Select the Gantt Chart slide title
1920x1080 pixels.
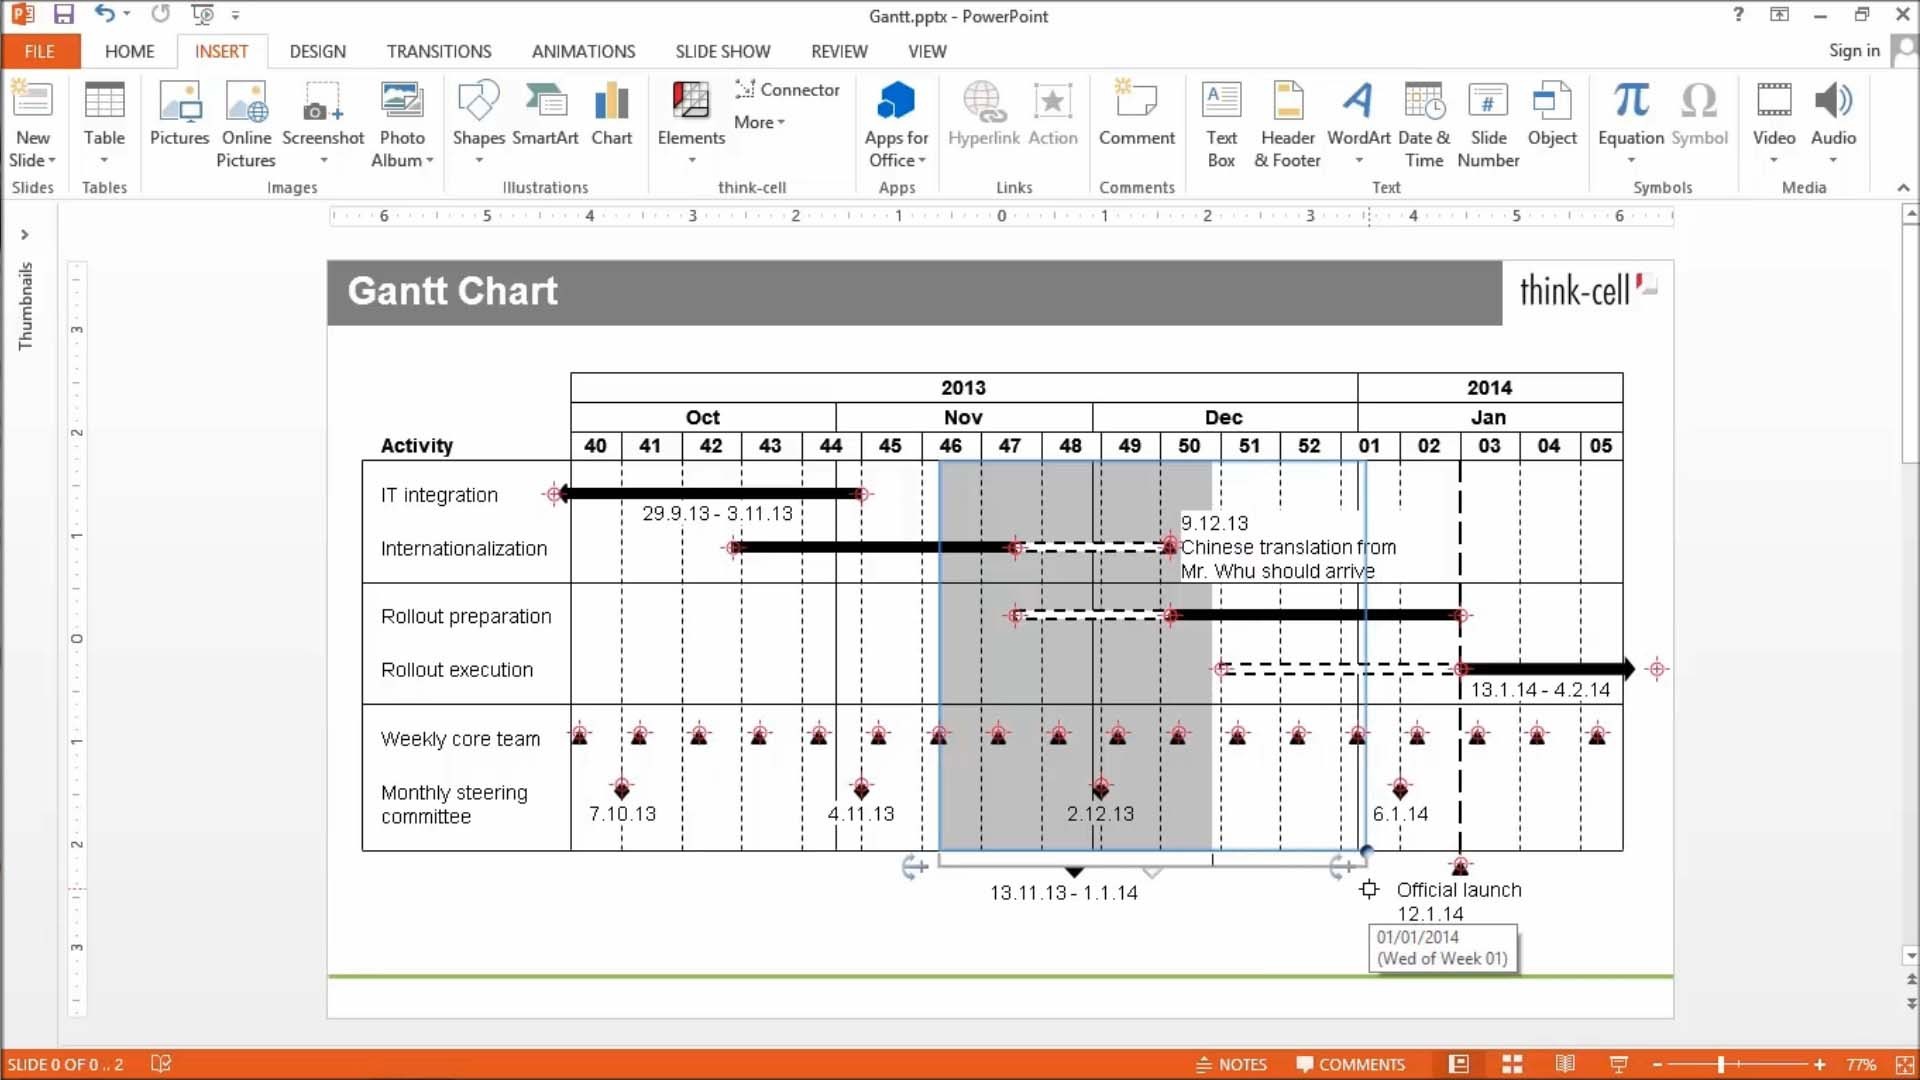pyautogui.click(x=452, y=291)
